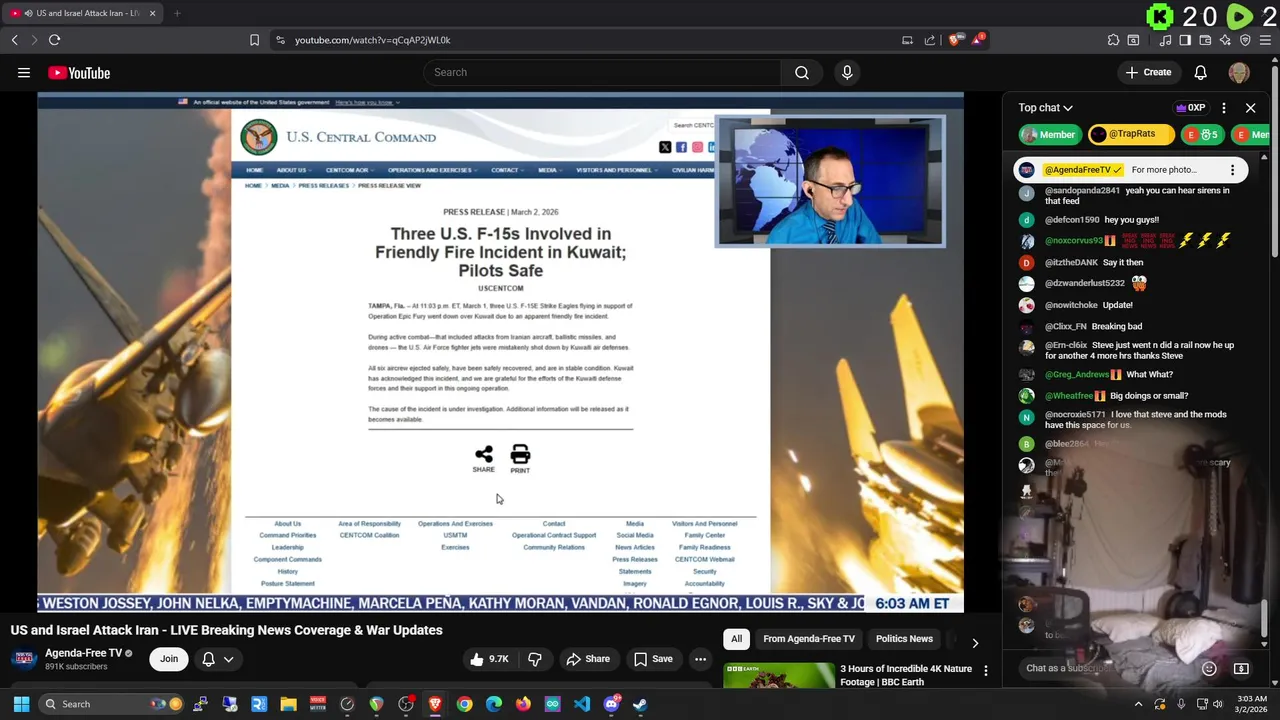The height and width of the screenshot is (720, 1280).
Task: Open Brave media playlist music icon
Action: (x=1165, y=40)
